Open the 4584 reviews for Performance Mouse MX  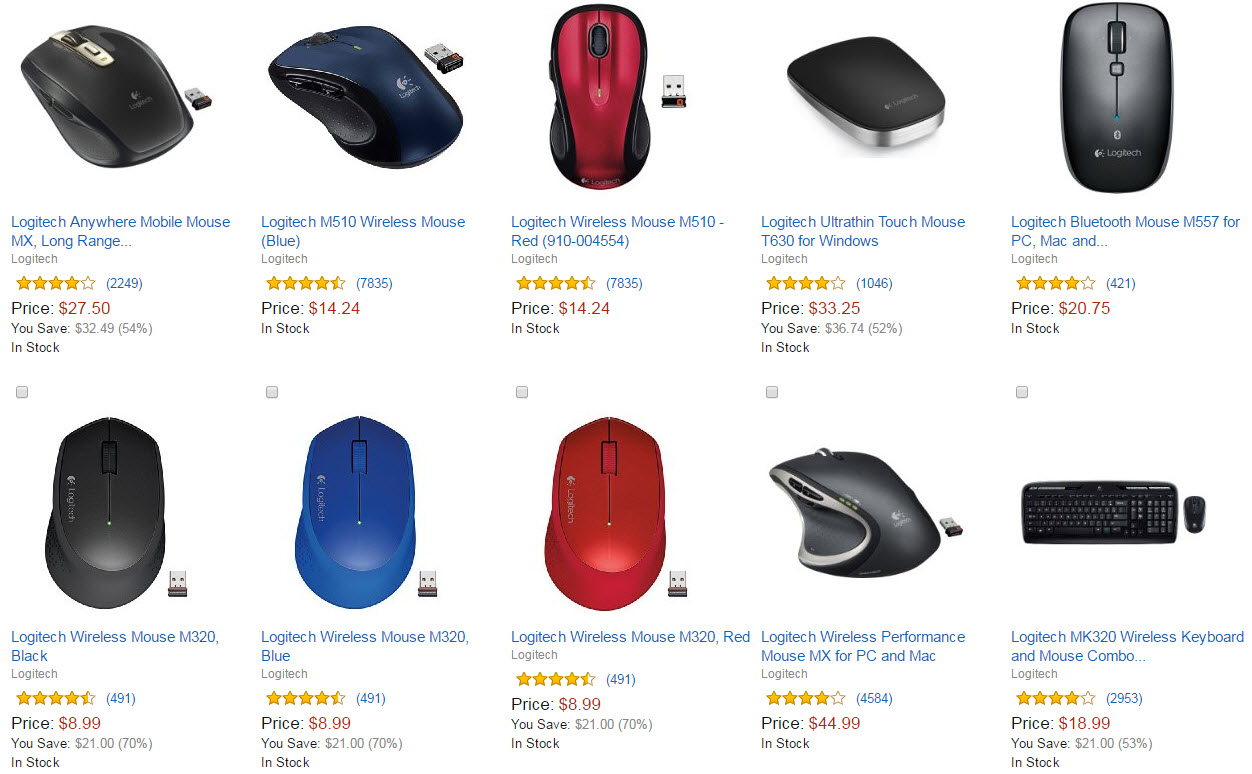click(874, 698)
